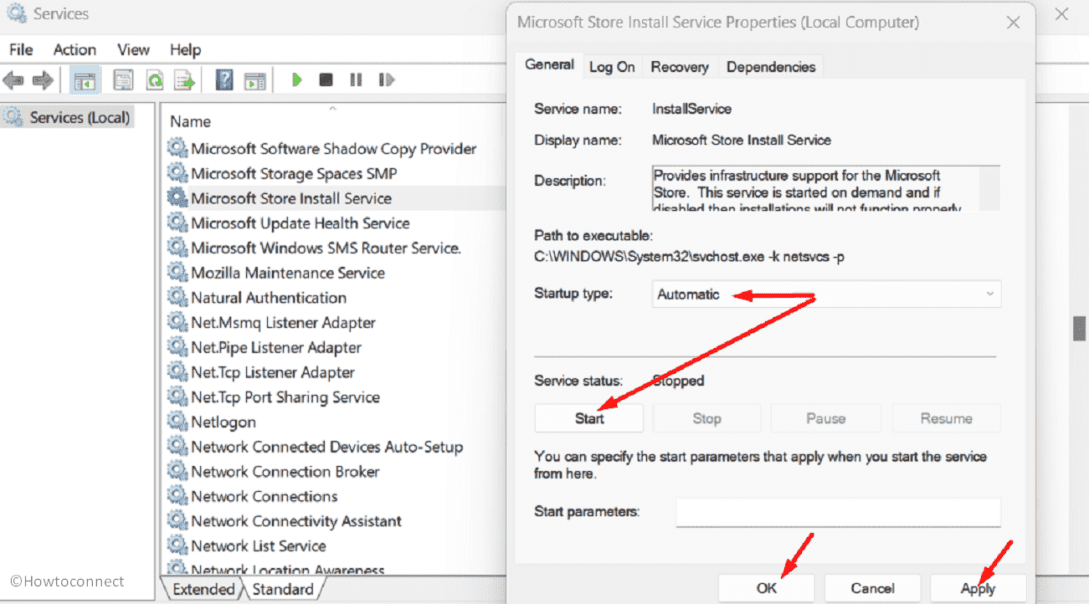The image size is (1089, 604).
Task: Select Net.Tcp Port Sharing Service row
Action: click(285, 397)
